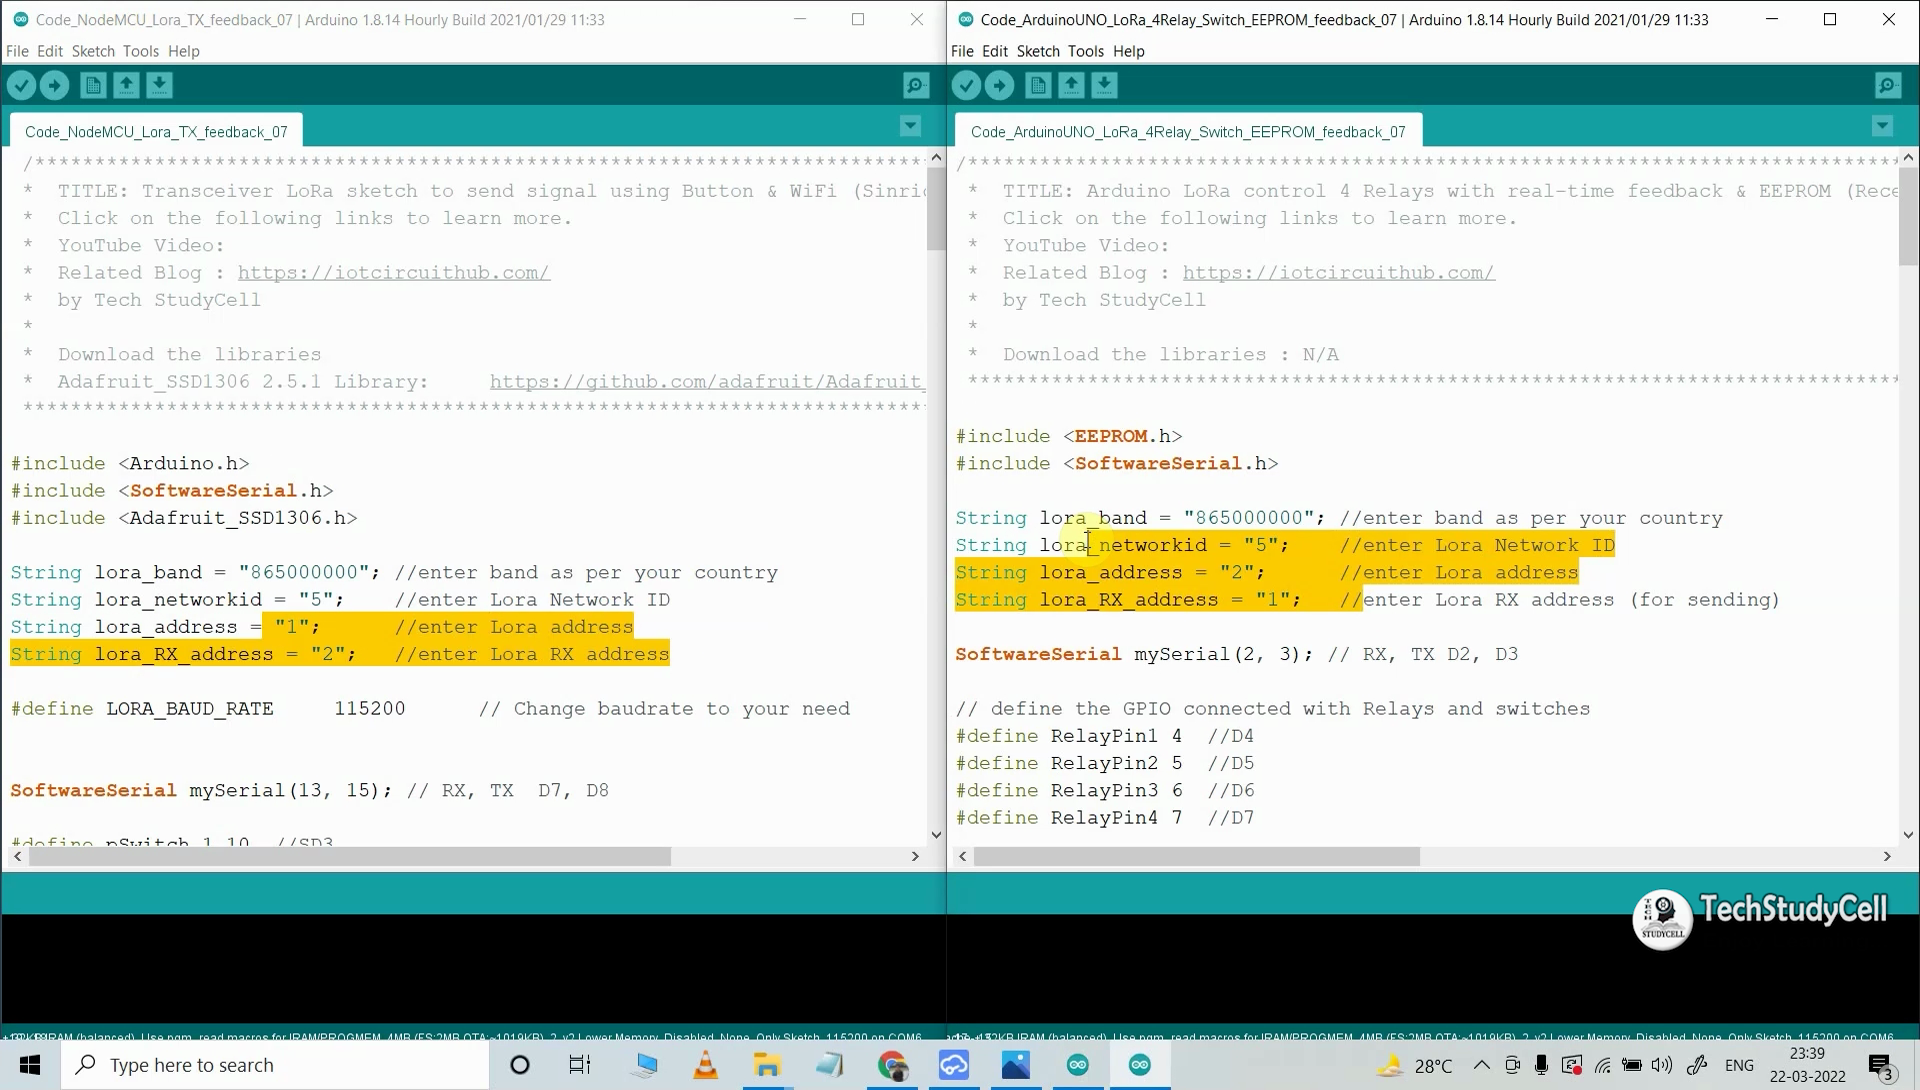
Task: Click the Upload button right Arduino IDE
Action: pos(1000,84)
